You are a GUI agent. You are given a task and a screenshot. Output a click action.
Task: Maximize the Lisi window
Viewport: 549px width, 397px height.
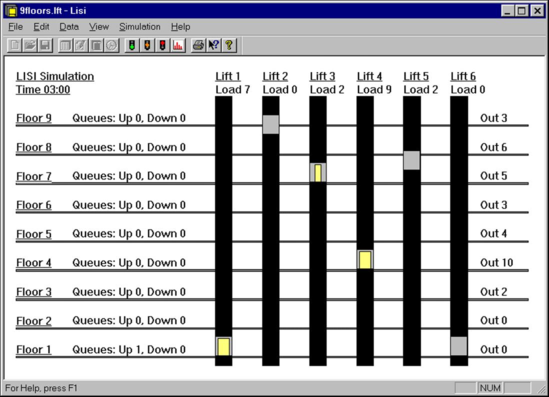click(x=522, y=11)
